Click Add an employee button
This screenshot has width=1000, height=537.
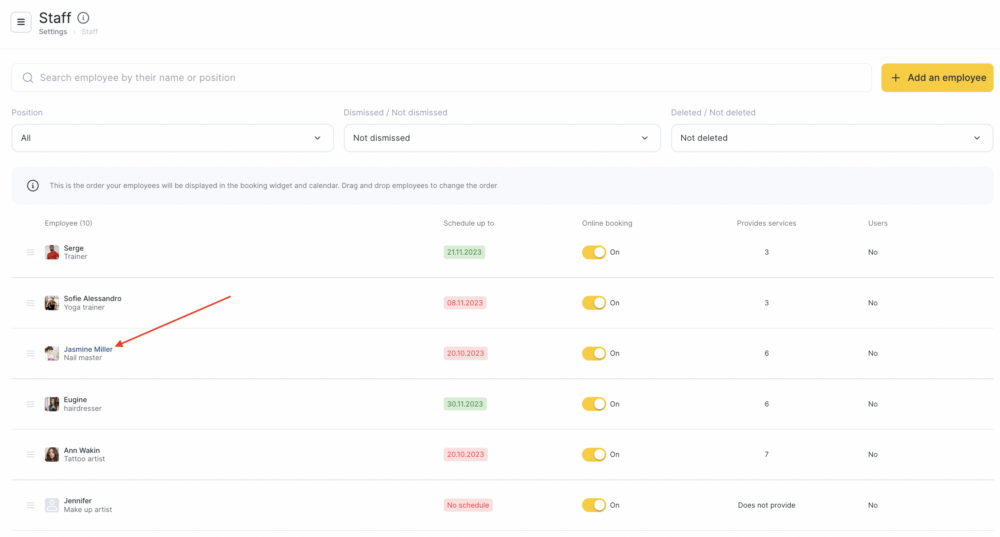(x=938, y=78)
